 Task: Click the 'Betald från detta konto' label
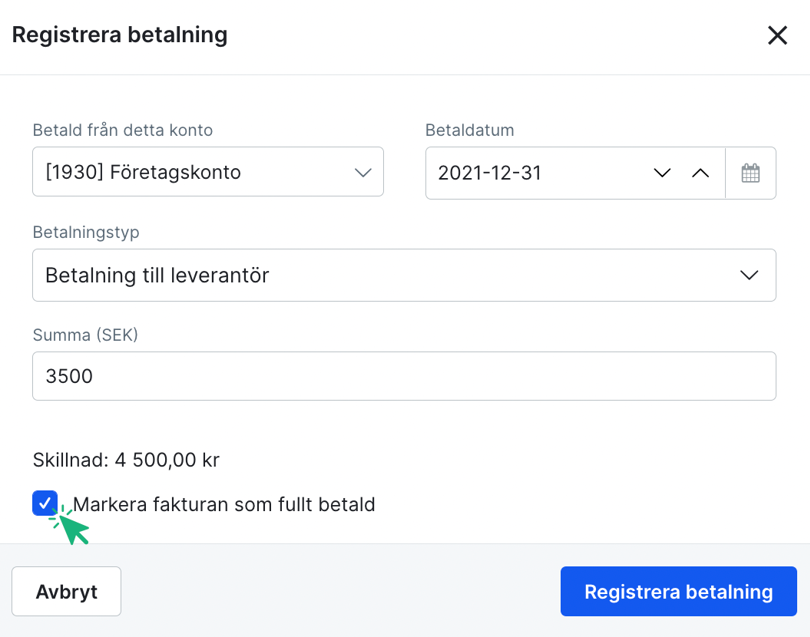(x=122, y=130)
